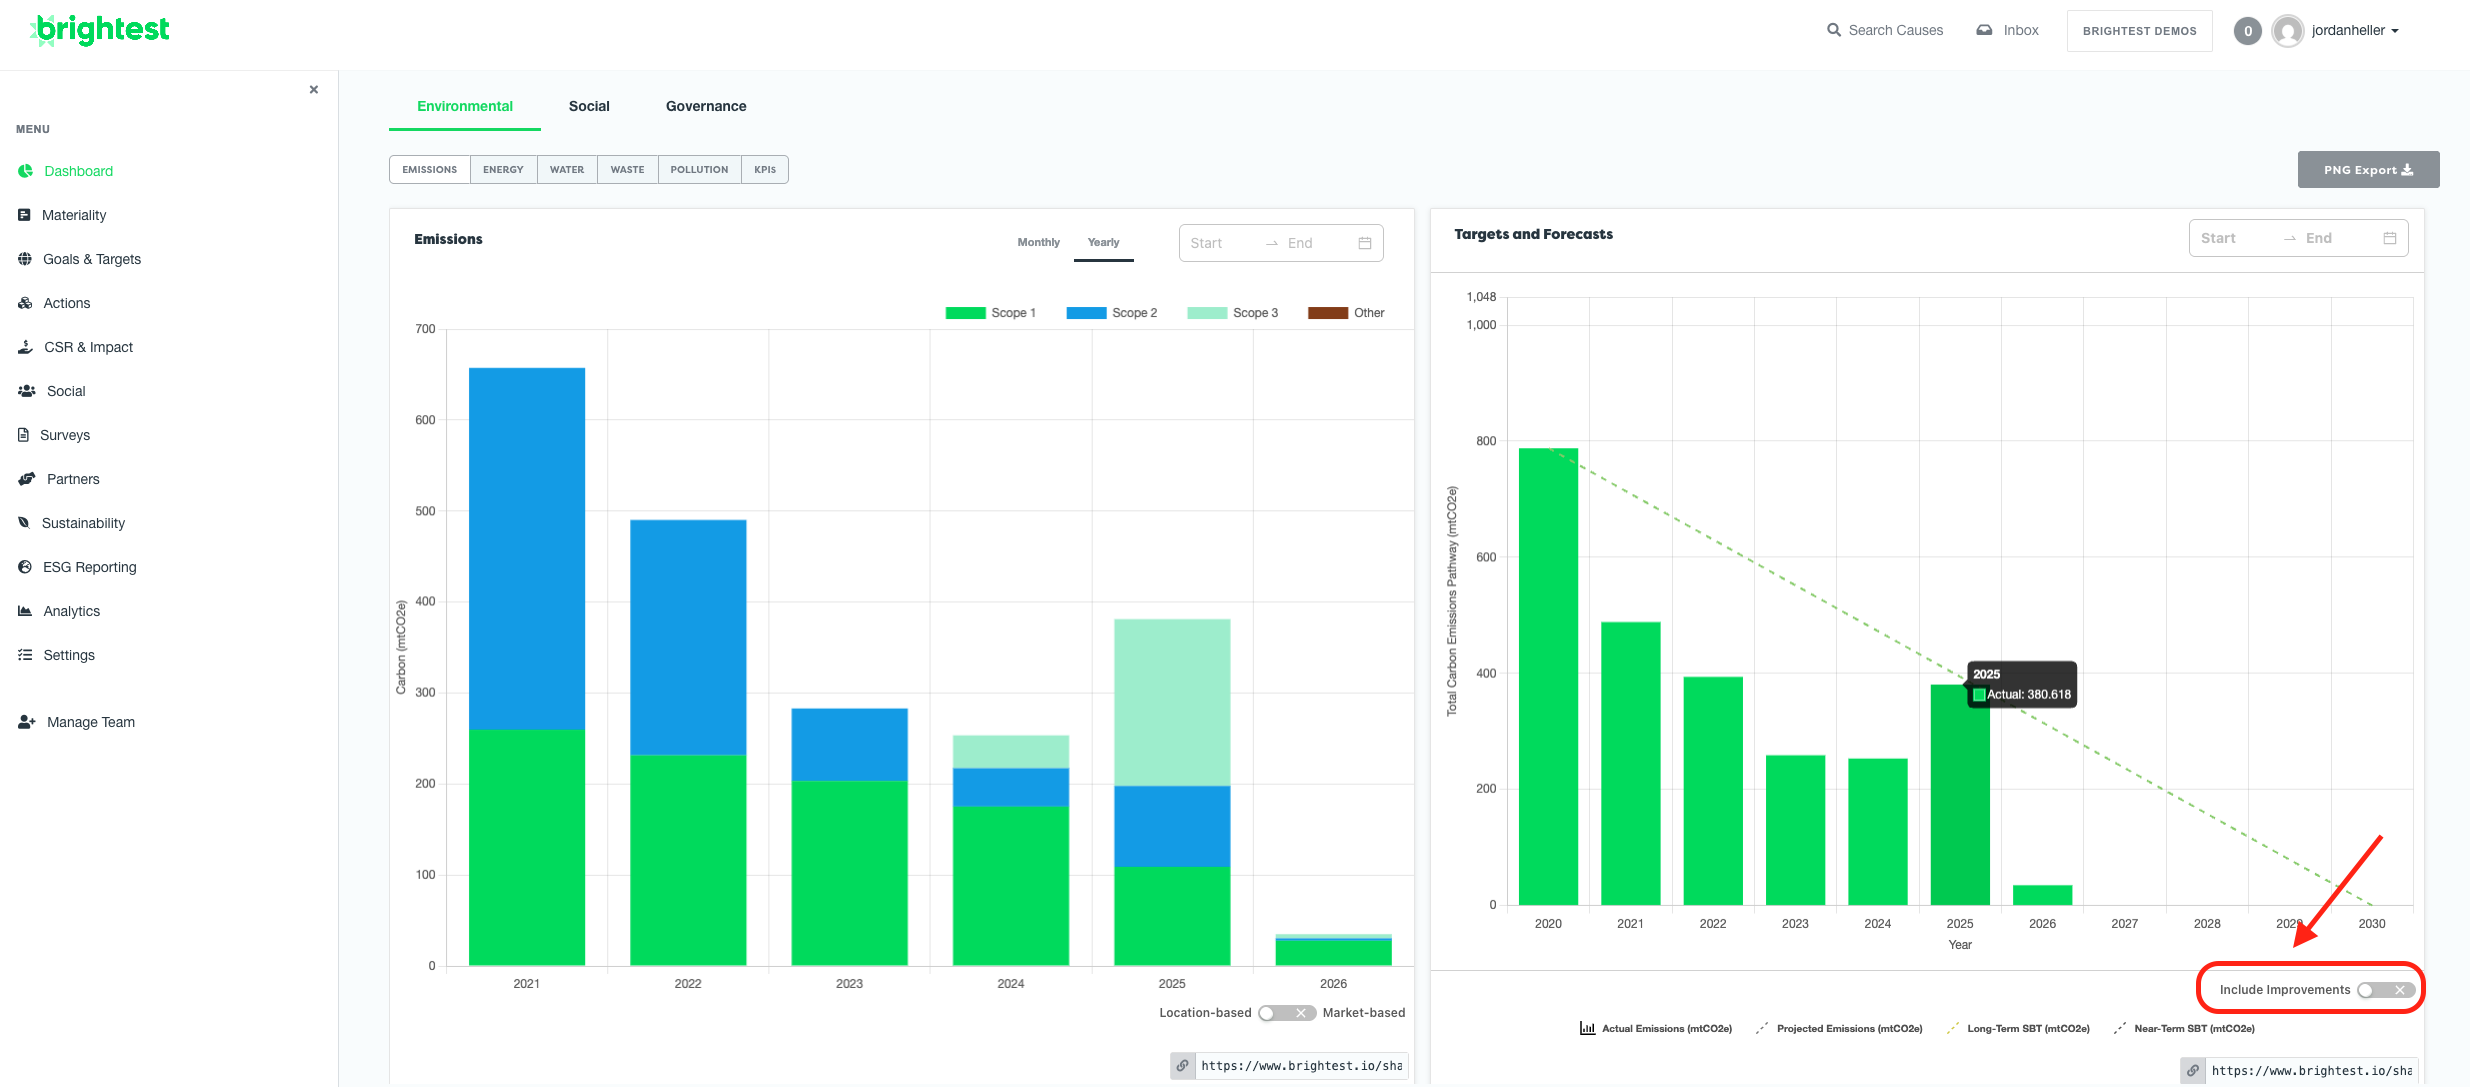Click the BRIGHTEST DEMOS button
The image size is (2470, 1087).
2139,31
